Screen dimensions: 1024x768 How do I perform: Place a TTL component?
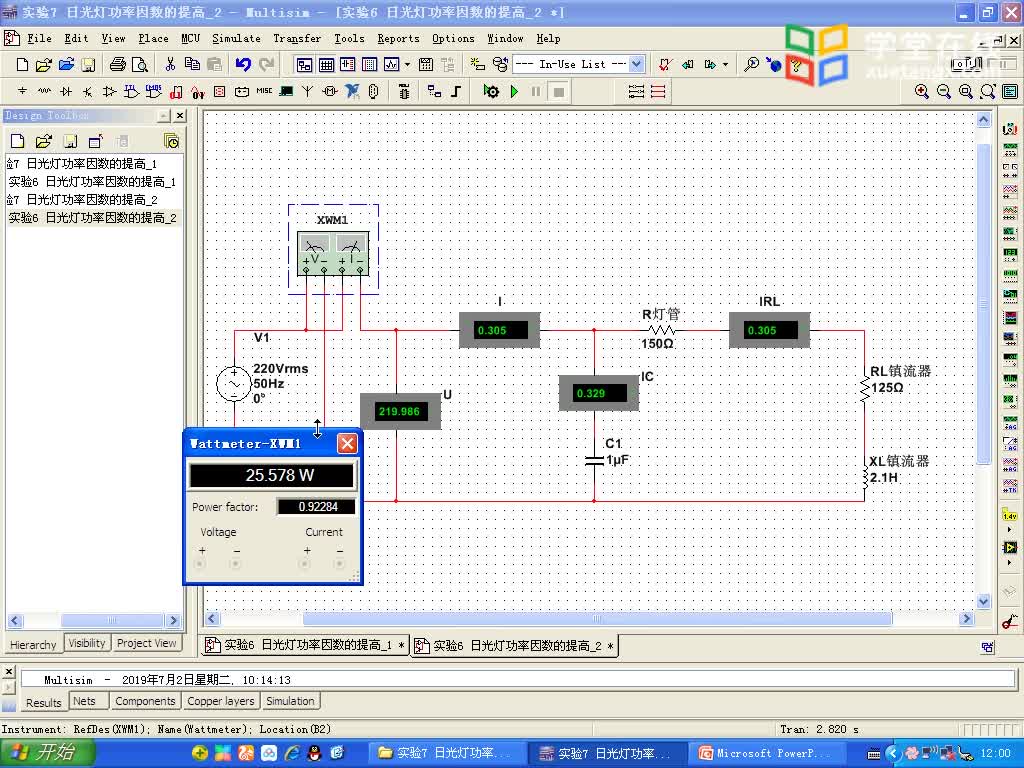tap(131, 91)
